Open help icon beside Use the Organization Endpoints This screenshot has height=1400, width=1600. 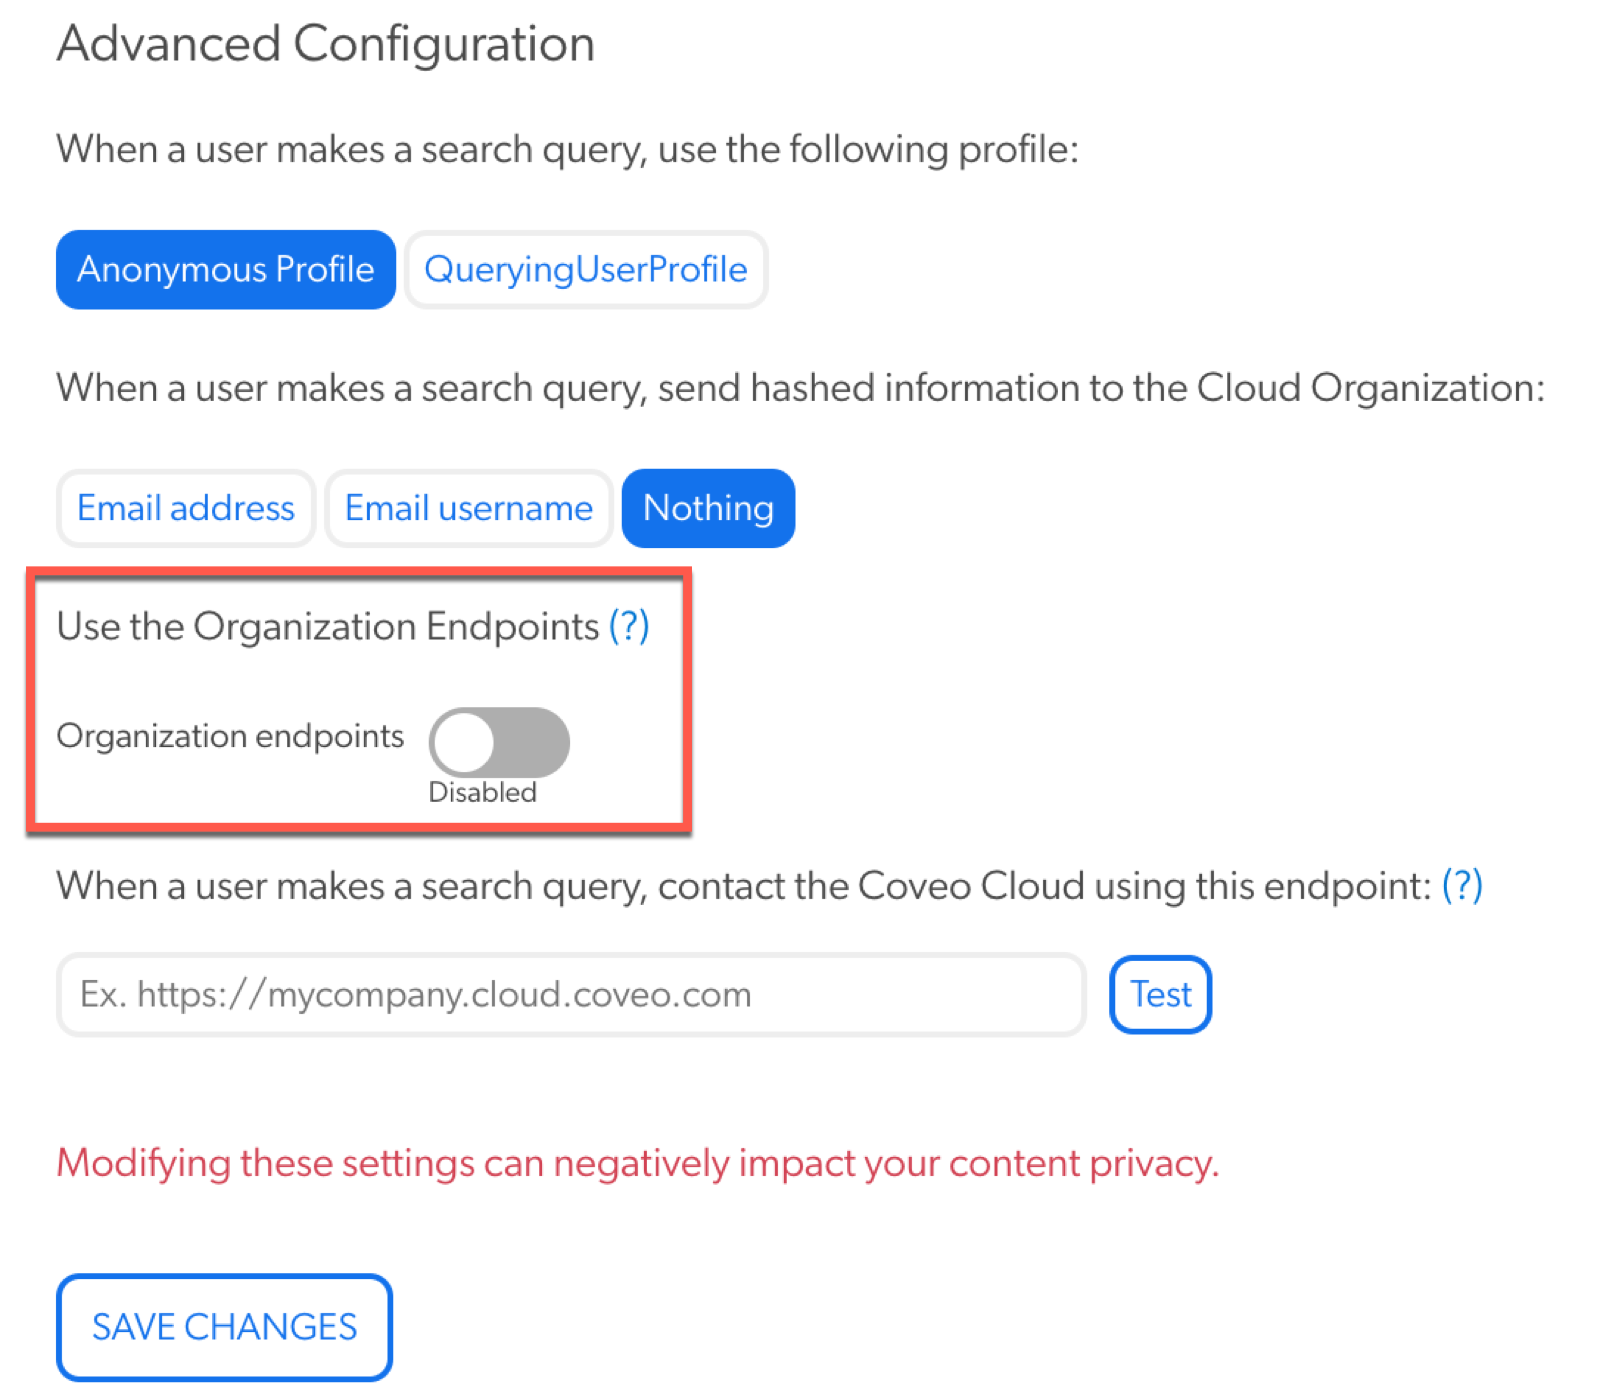(629, 626)
